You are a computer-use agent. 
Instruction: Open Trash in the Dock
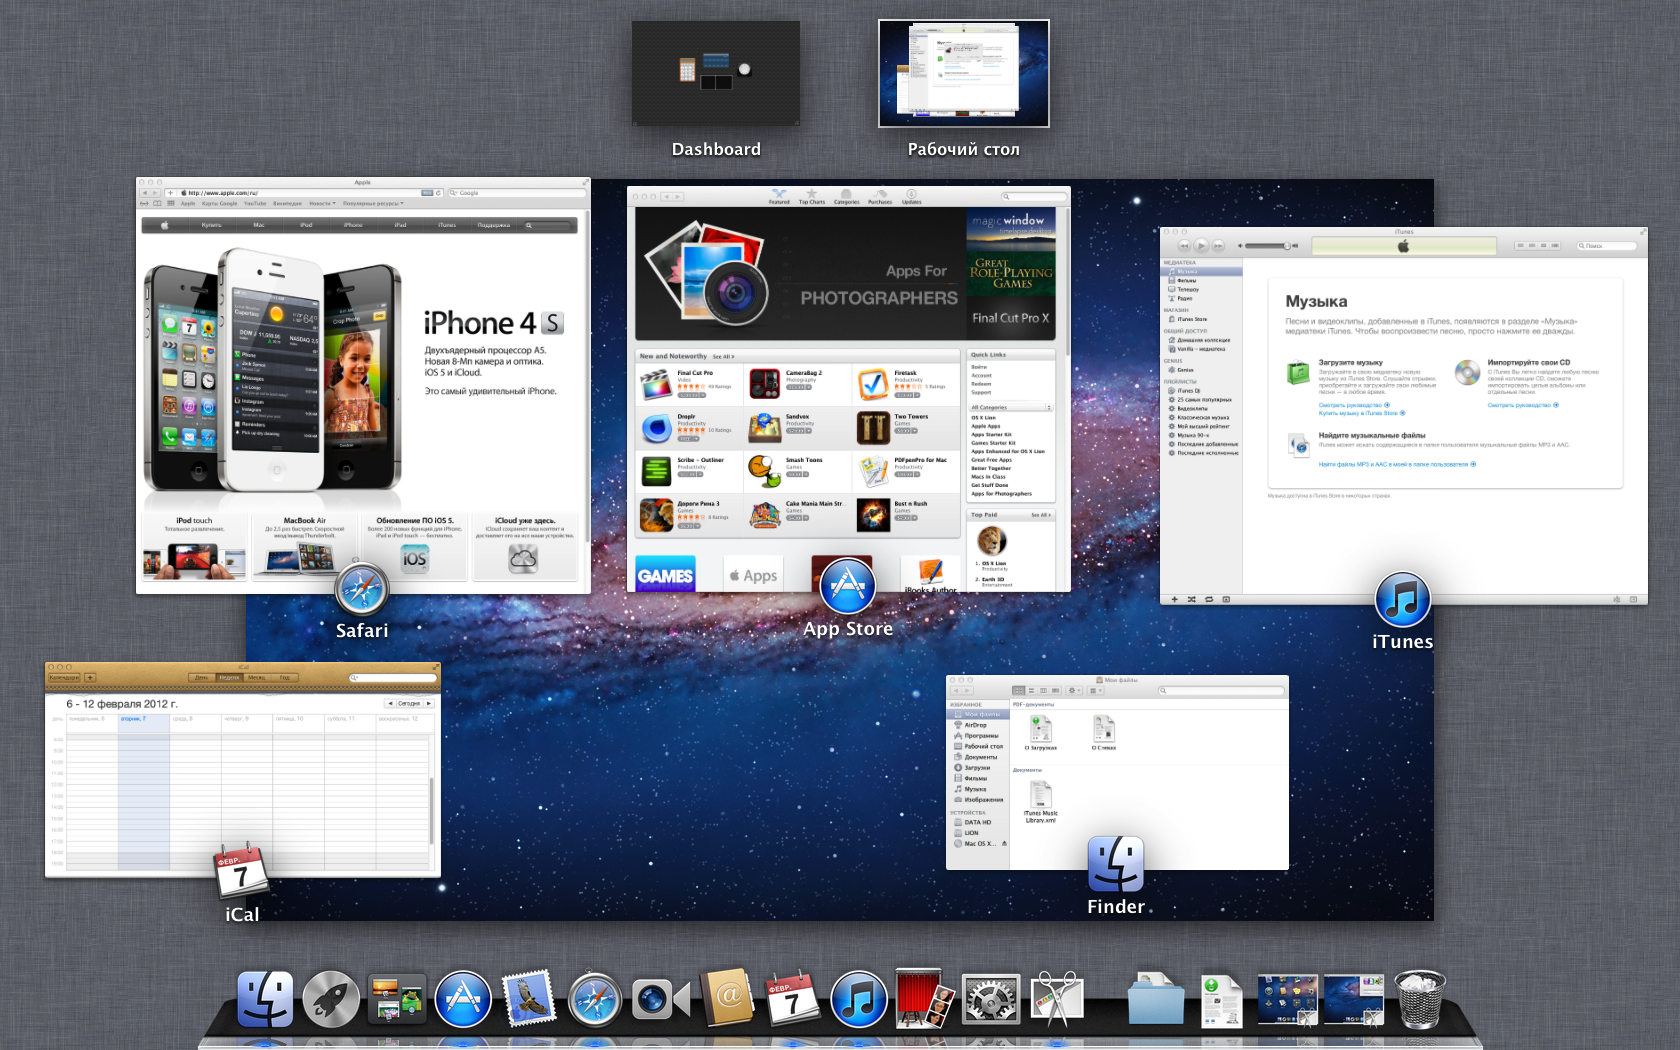pyautogui.click(x=1420, y=999)
